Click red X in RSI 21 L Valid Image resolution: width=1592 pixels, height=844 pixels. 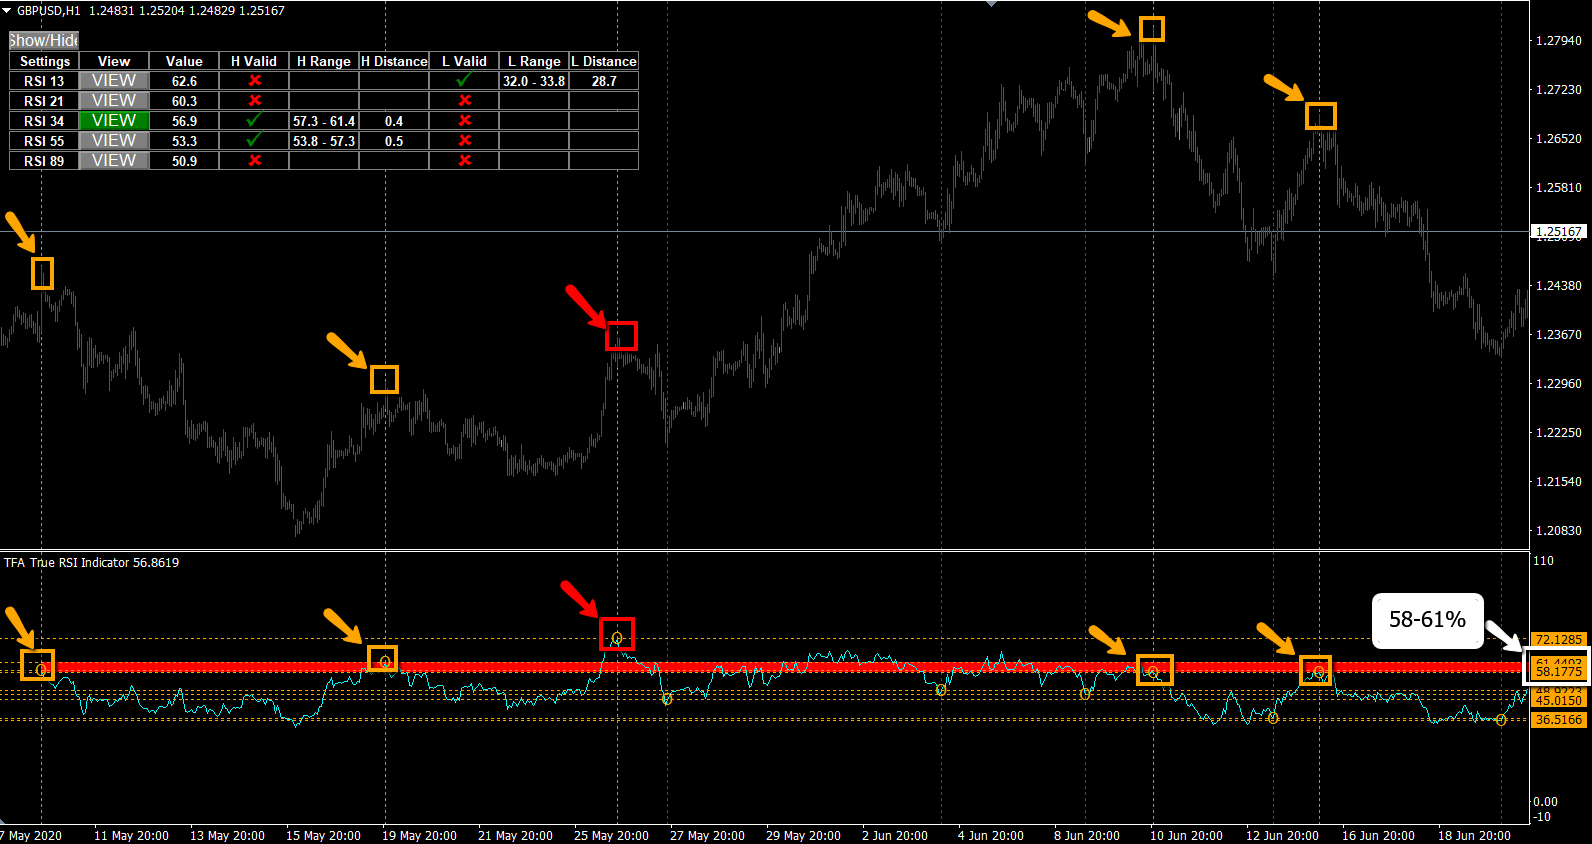tap(465, 100)
